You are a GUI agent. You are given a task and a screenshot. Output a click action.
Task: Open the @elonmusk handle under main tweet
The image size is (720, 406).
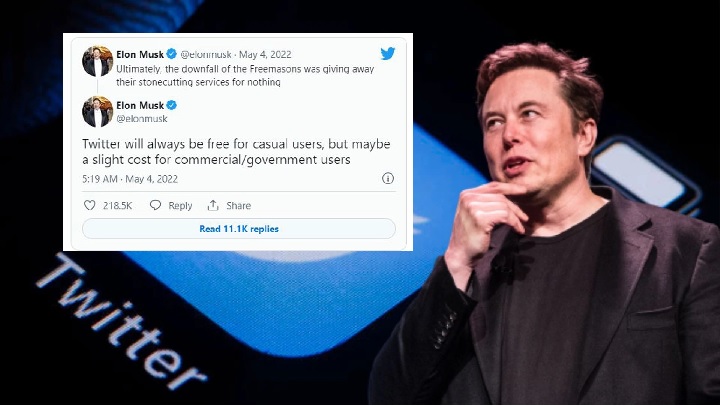tap(142, 118)
